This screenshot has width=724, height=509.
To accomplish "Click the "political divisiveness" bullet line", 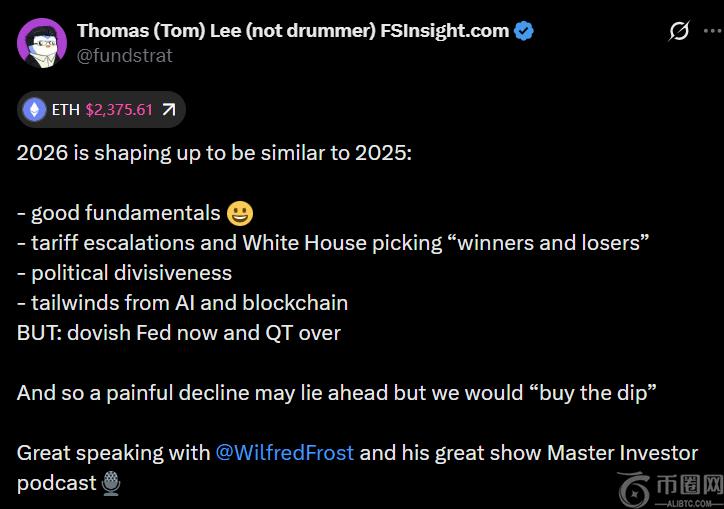I will pos(124,273).
